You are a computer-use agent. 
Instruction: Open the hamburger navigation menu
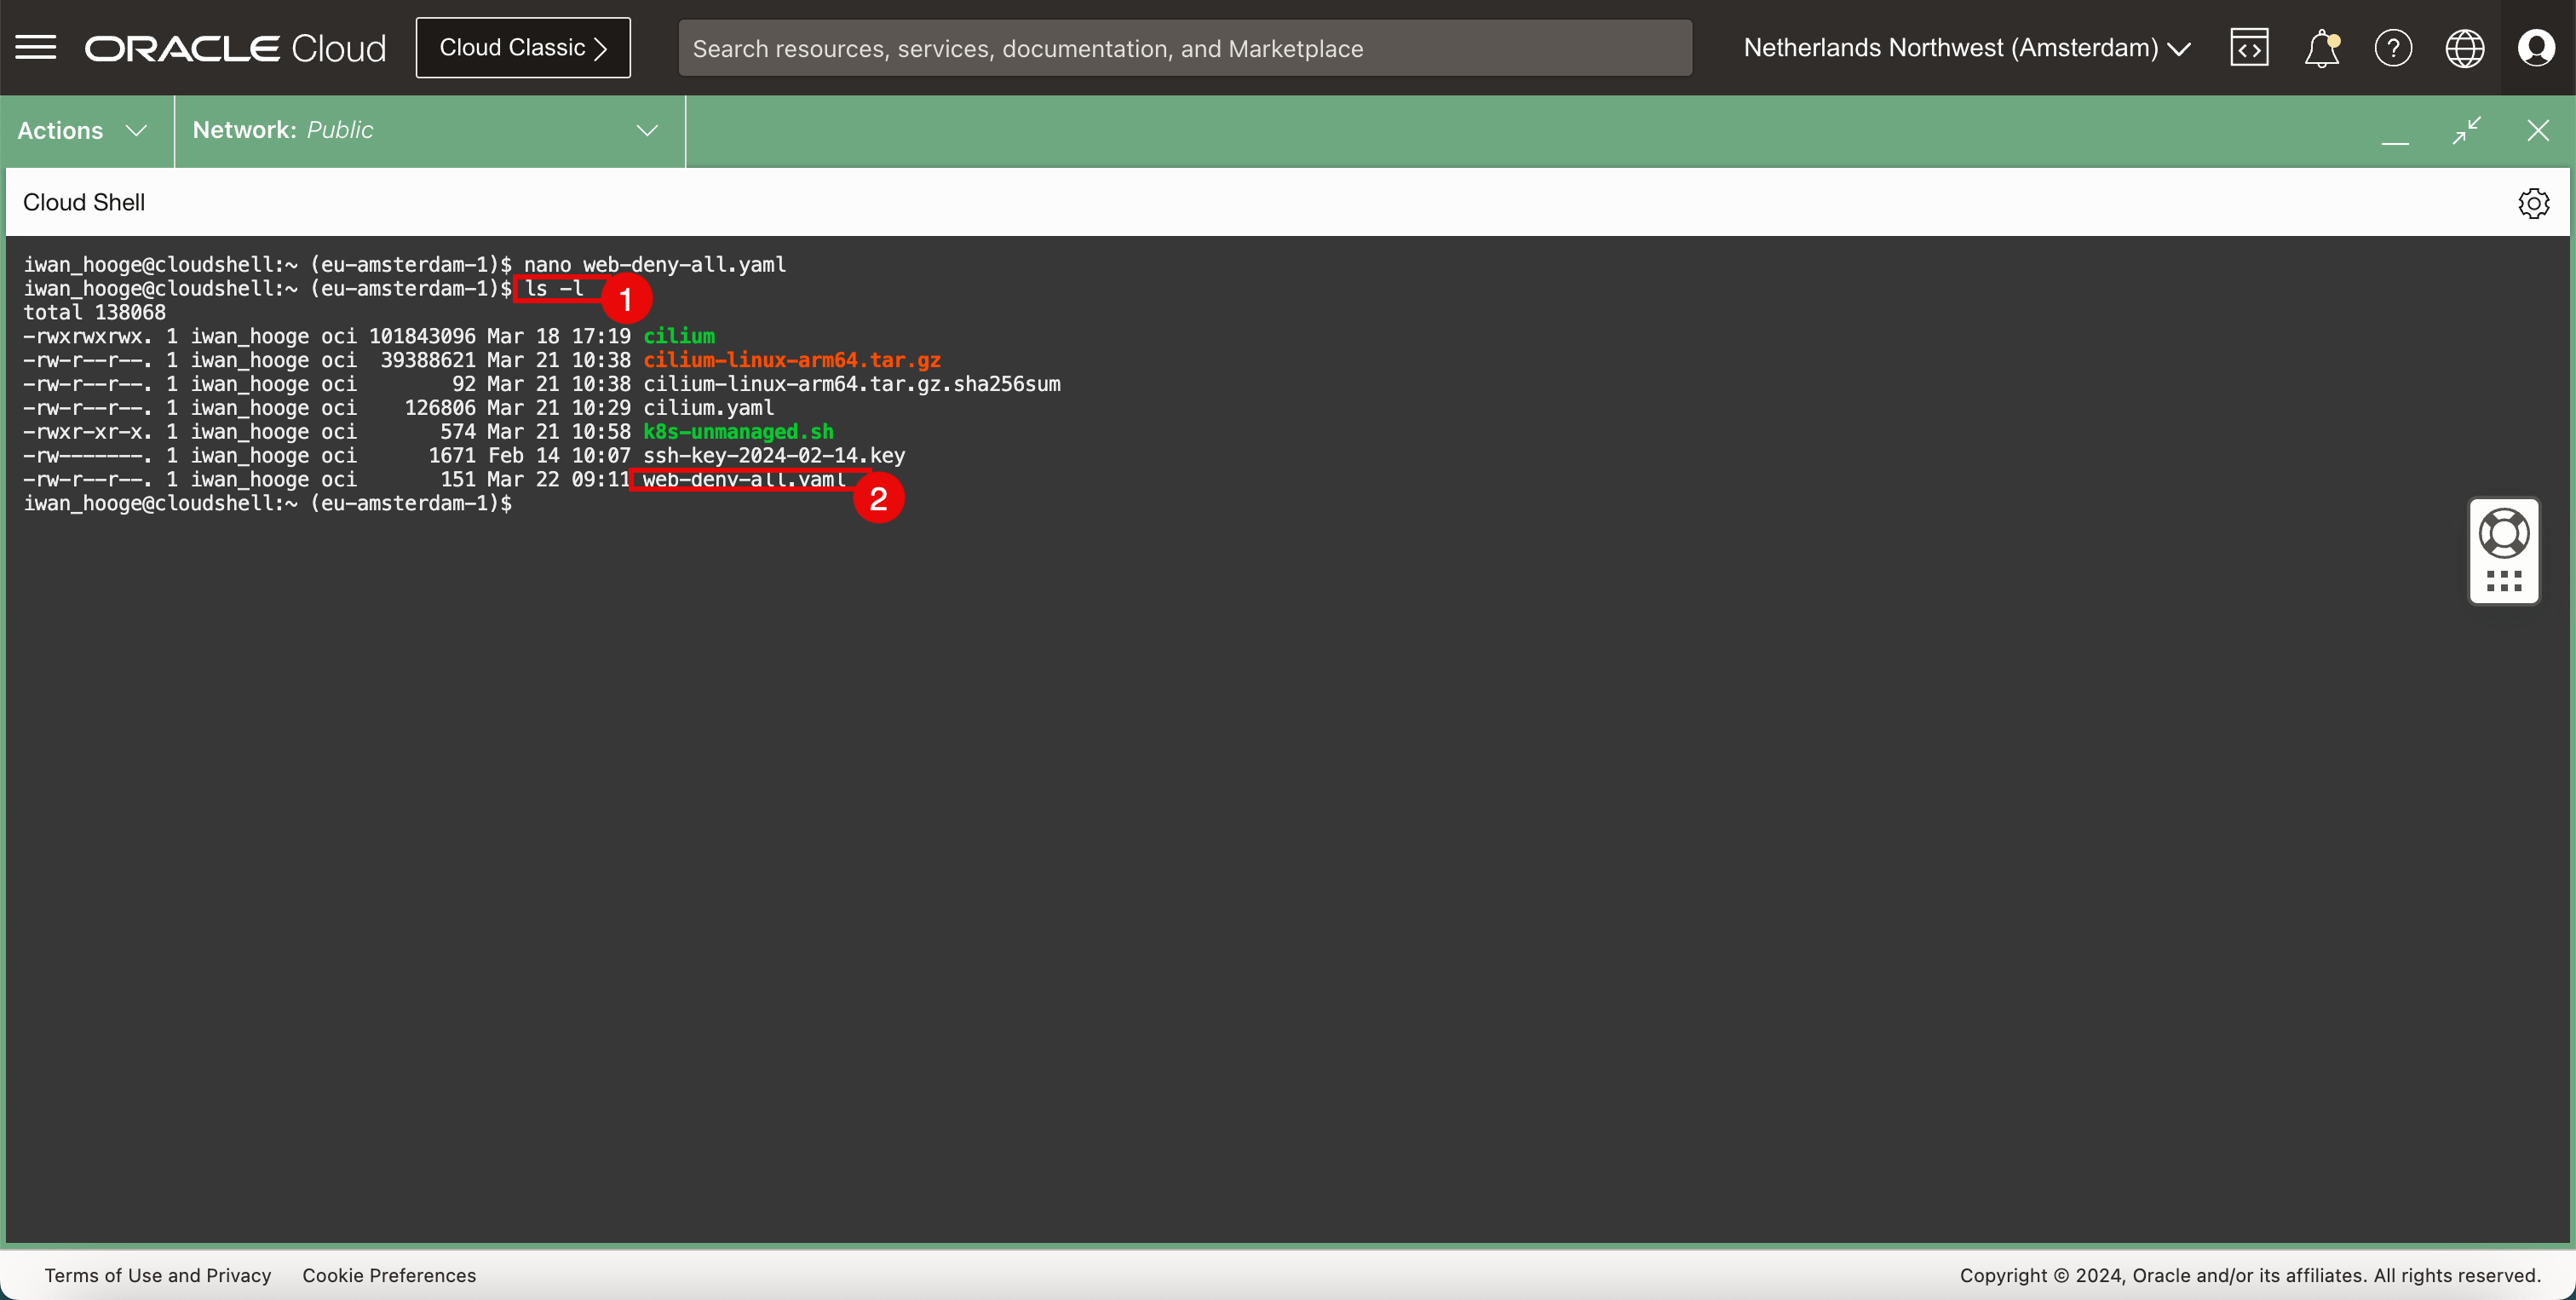tap(36, 47)
